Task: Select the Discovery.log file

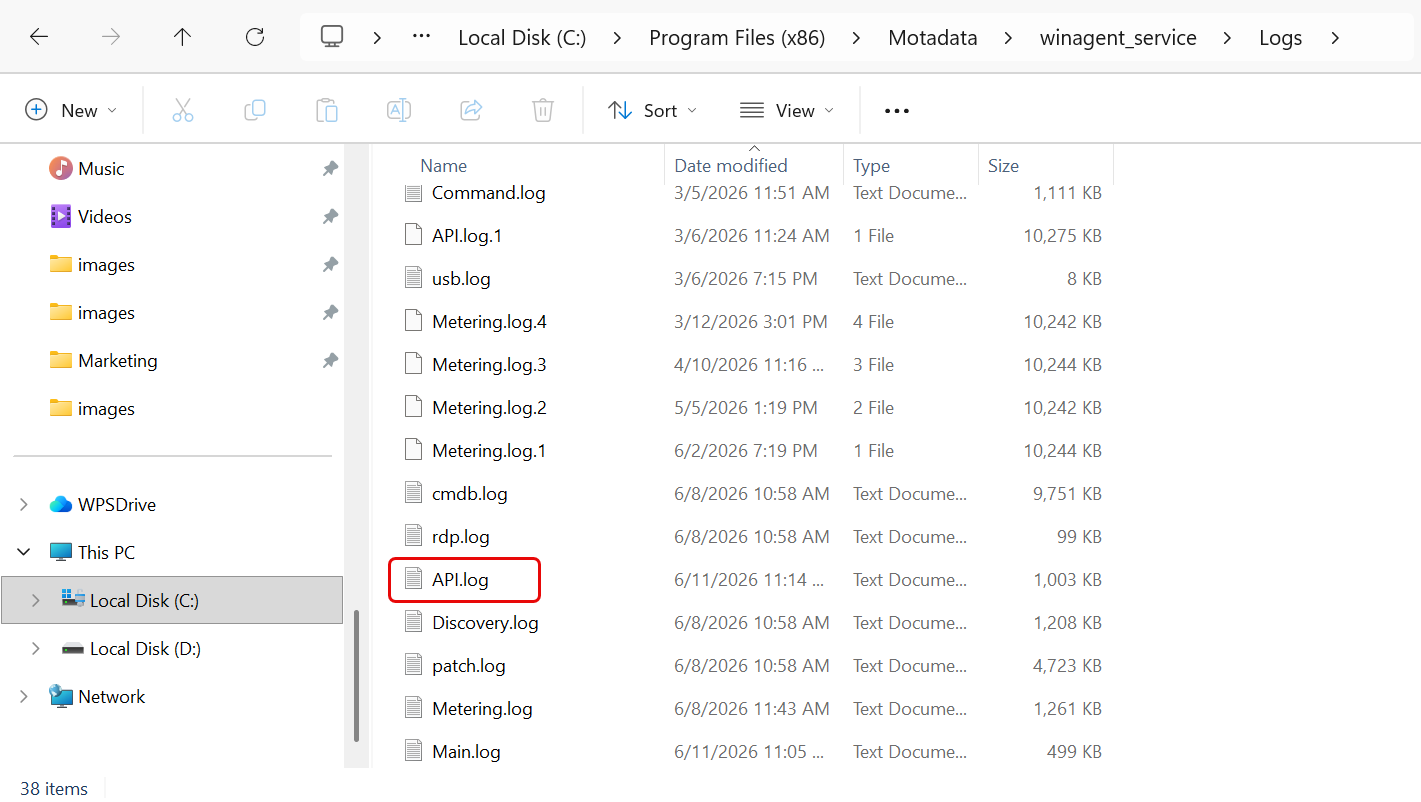Action: 485,623
